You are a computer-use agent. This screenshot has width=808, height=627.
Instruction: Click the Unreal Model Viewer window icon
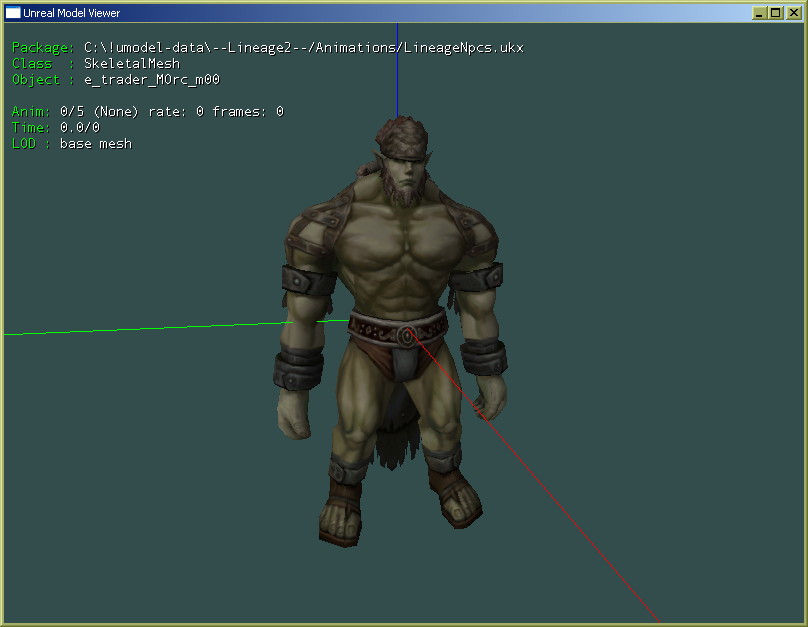(x=13, y=13)
